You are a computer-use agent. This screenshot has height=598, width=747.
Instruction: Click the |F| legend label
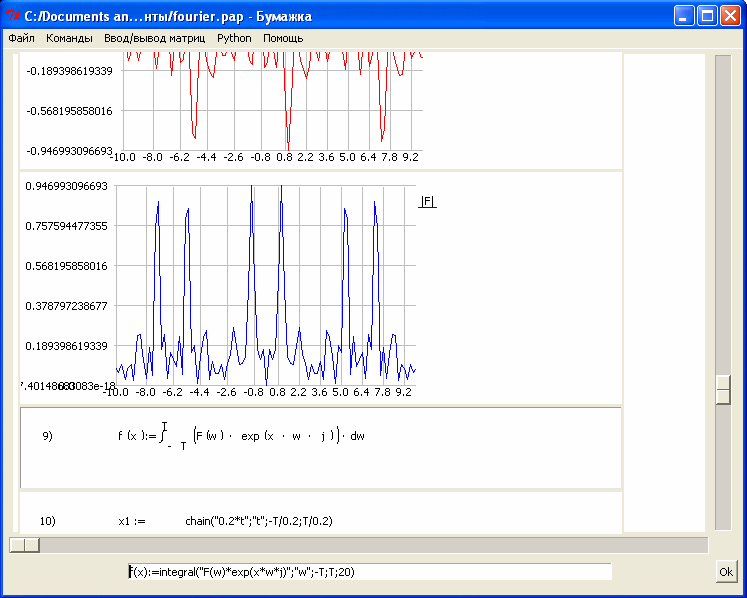pos(427,202)
